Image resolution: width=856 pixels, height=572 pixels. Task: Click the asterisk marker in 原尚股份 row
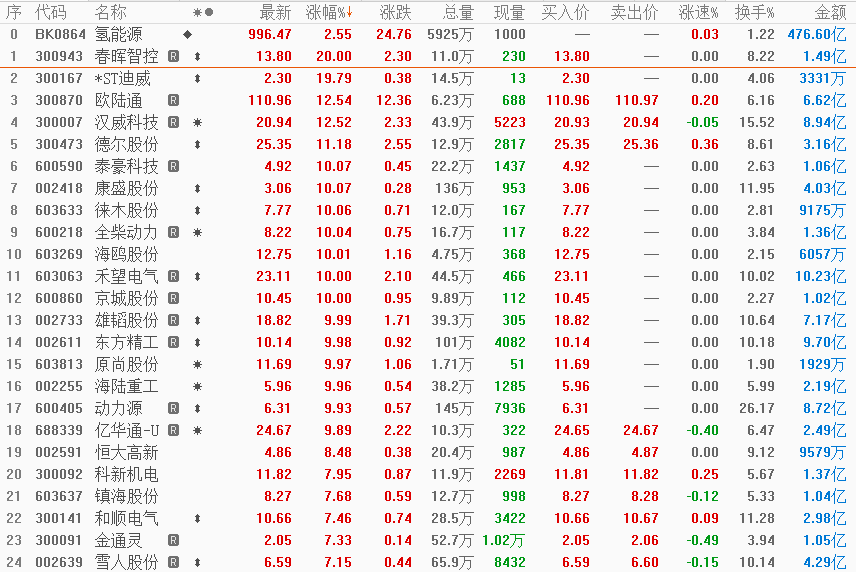point(198,365)
